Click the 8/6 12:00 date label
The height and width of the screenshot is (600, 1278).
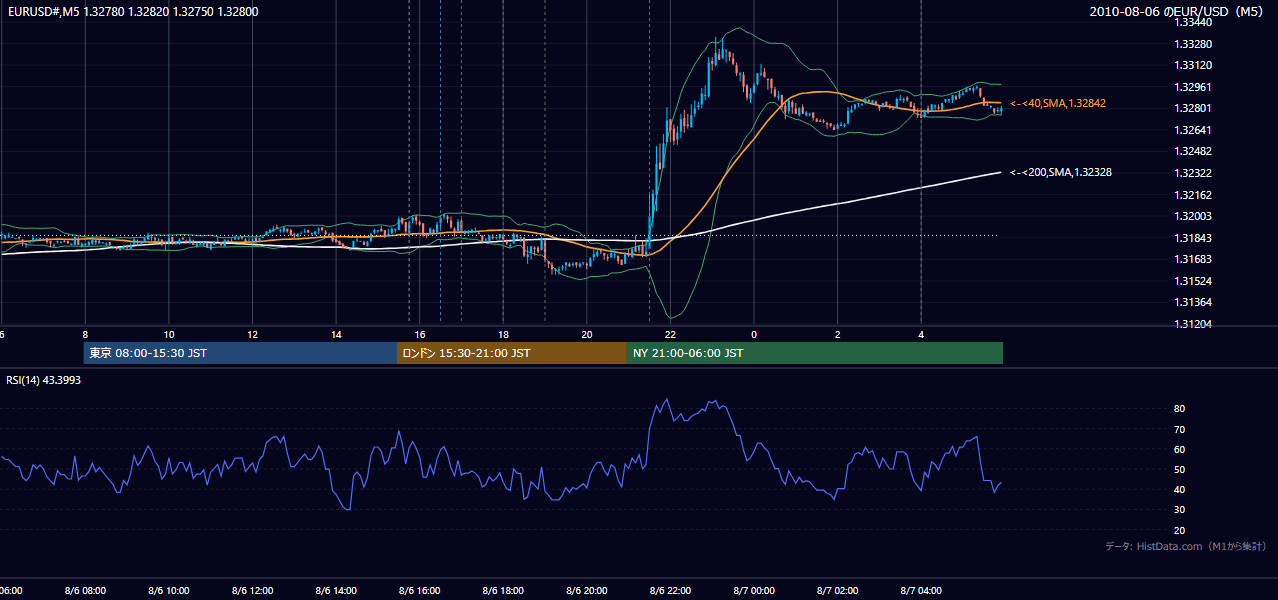point(253,591)
